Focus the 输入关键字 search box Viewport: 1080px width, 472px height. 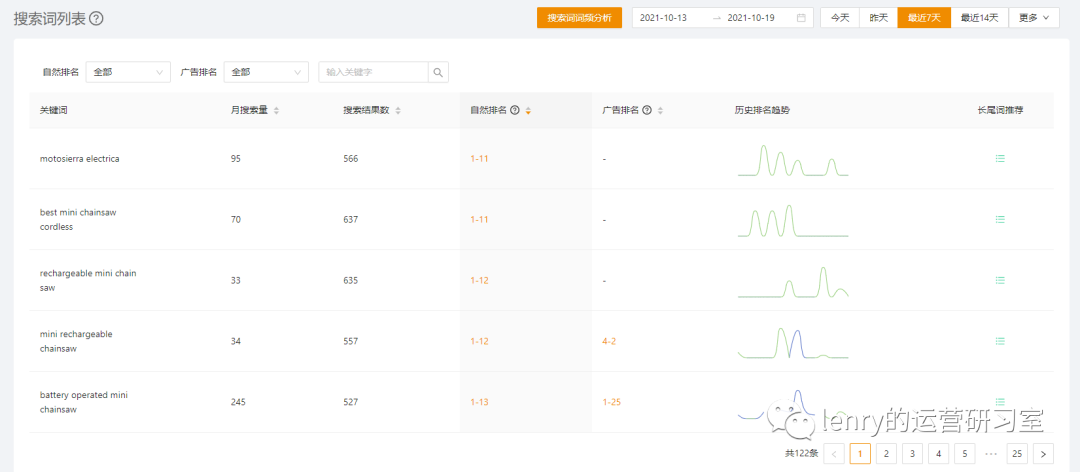coord(373,72)
